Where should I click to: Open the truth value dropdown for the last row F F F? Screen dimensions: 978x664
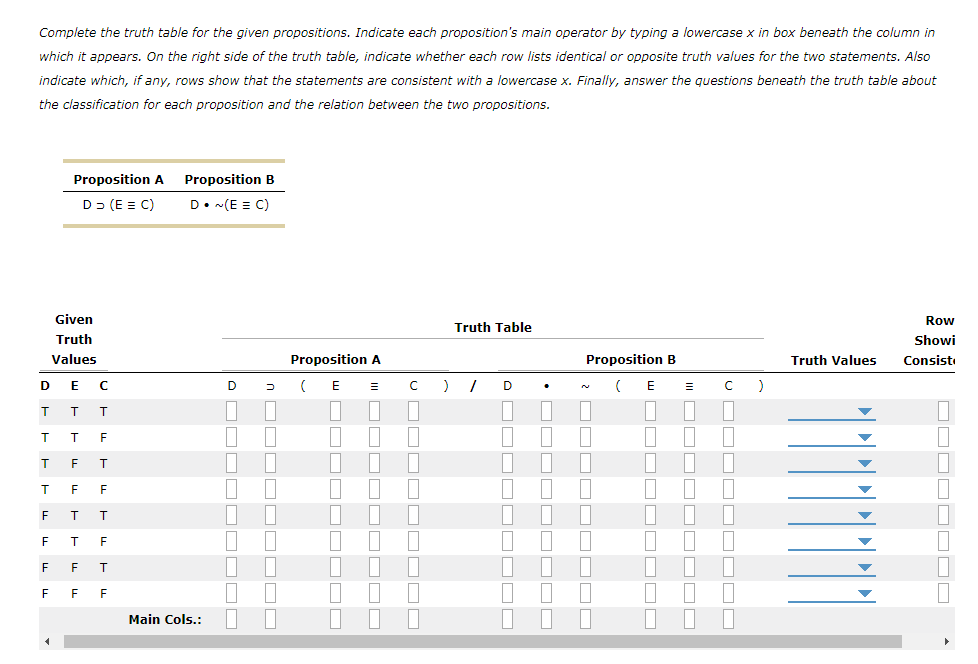click(x=862, y=593)
